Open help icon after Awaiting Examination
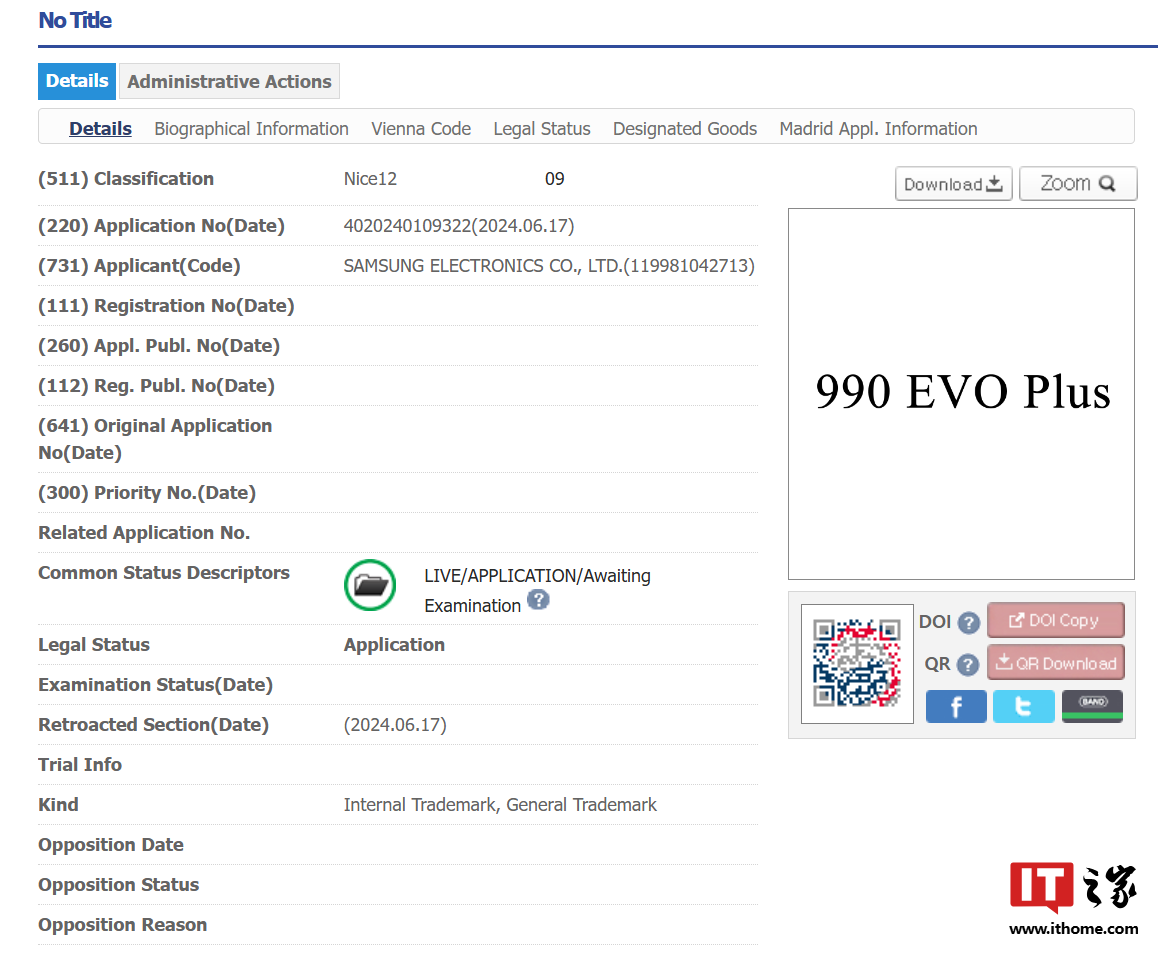The height and width of the screenshot is (961, 1158). point(538,600)
